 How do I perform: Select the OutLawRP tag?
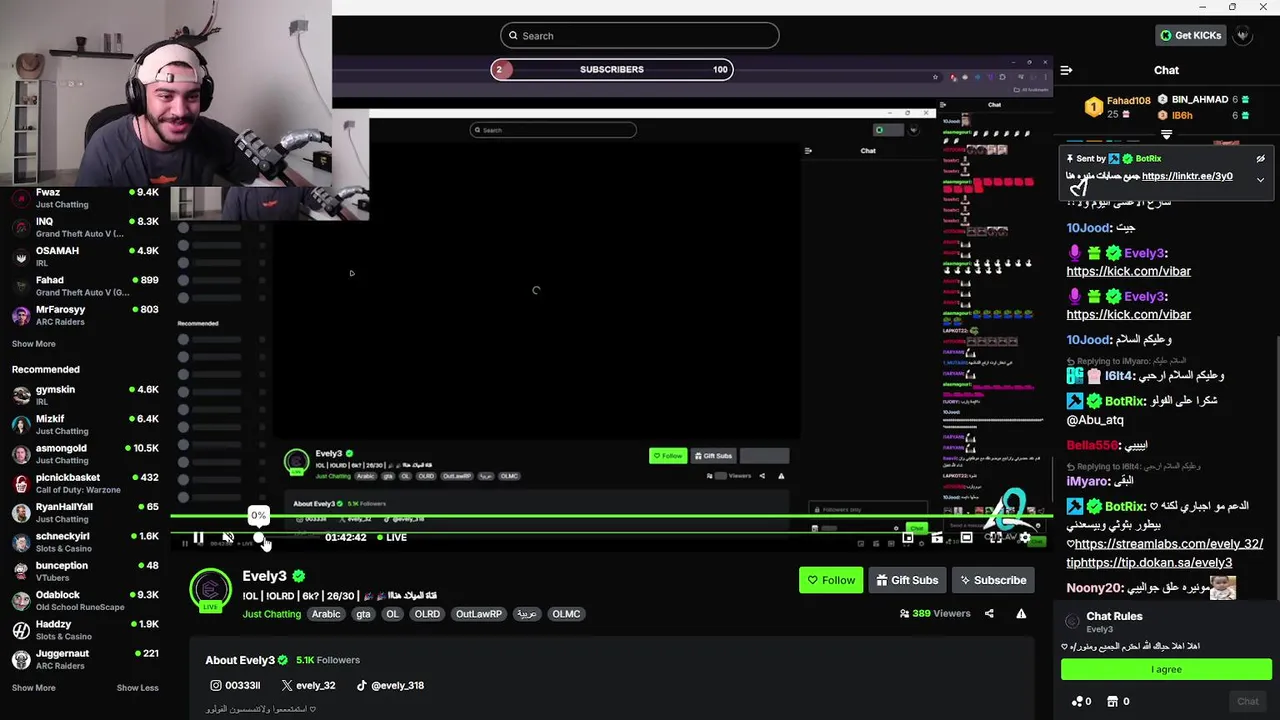pos(478,614)
